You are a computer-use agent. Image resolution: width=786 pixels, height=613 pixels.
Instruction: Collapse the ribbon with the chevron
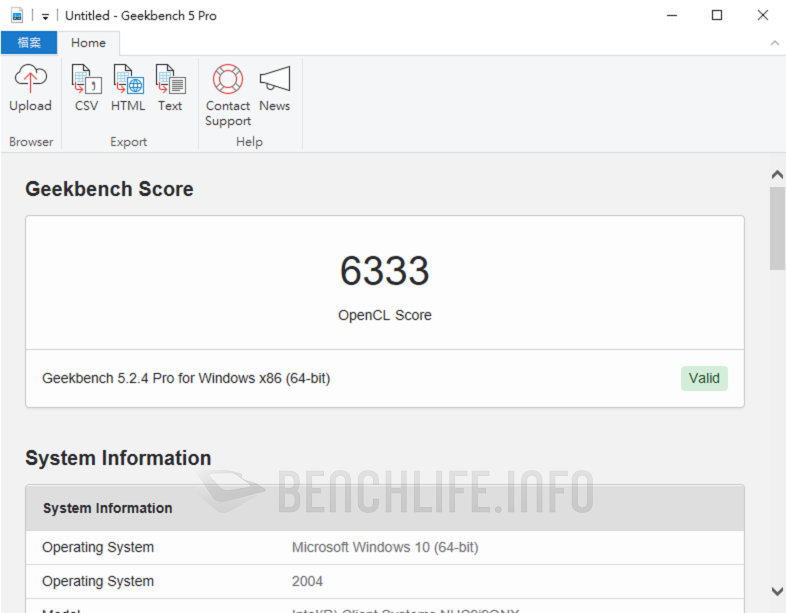pos(774,44)
